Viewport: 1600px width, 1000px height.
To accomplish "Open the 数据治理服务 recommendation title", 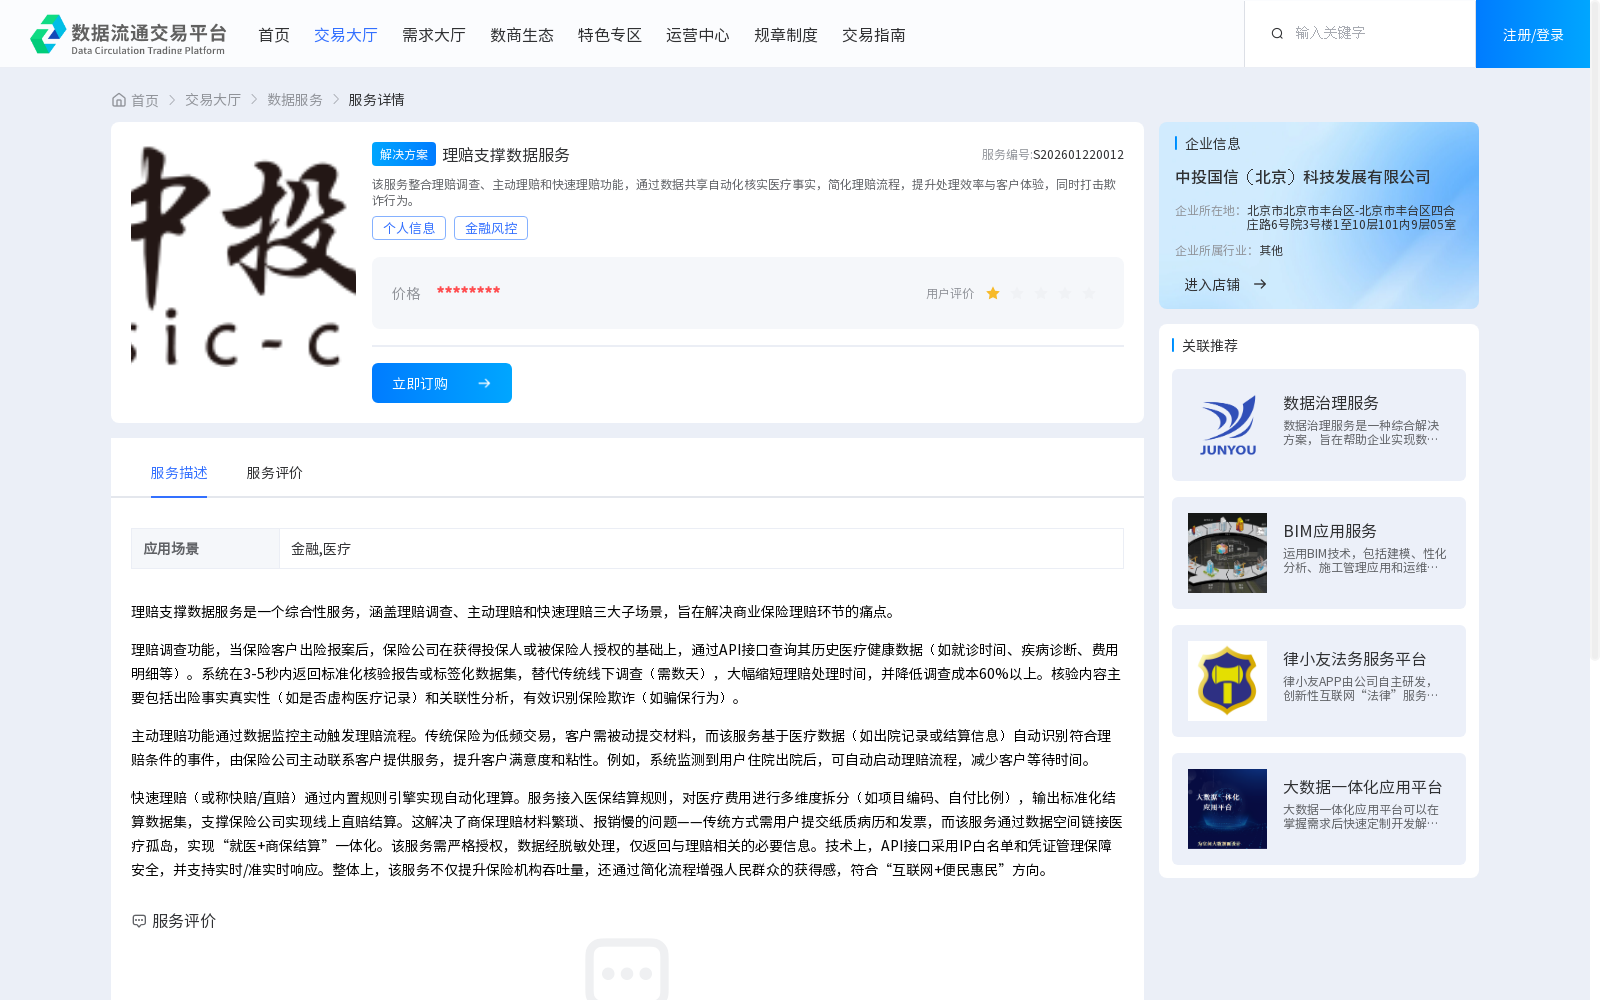I will click(x=1331, y=403).
